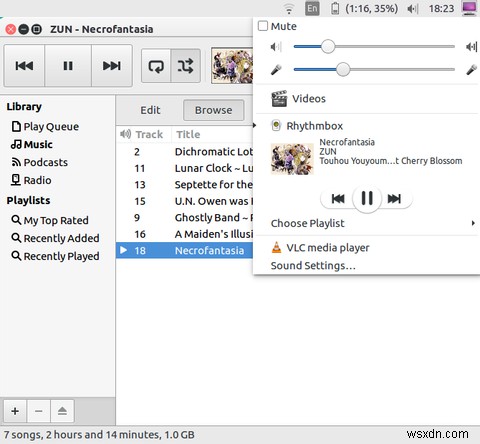Pause playback using Rhythmbox toolbar button
480x444 pixels.
(68, 66)
